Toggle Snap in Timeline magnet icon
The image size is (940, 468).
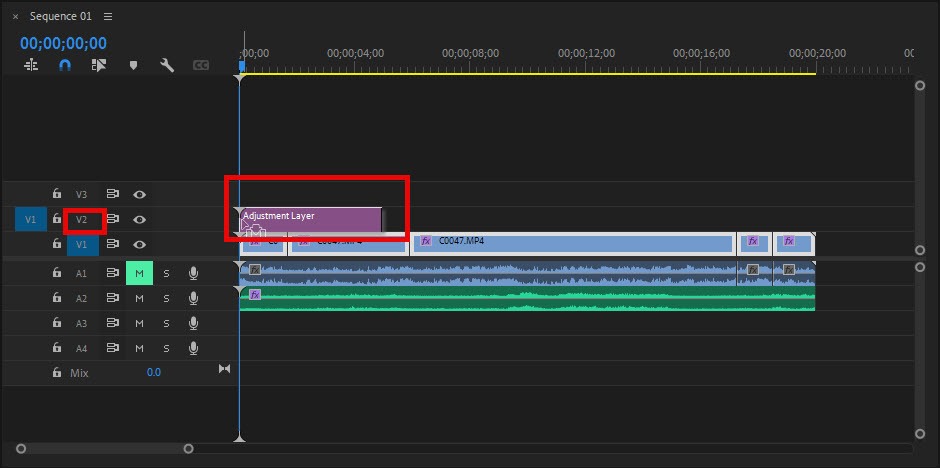(x=65, y=65)
